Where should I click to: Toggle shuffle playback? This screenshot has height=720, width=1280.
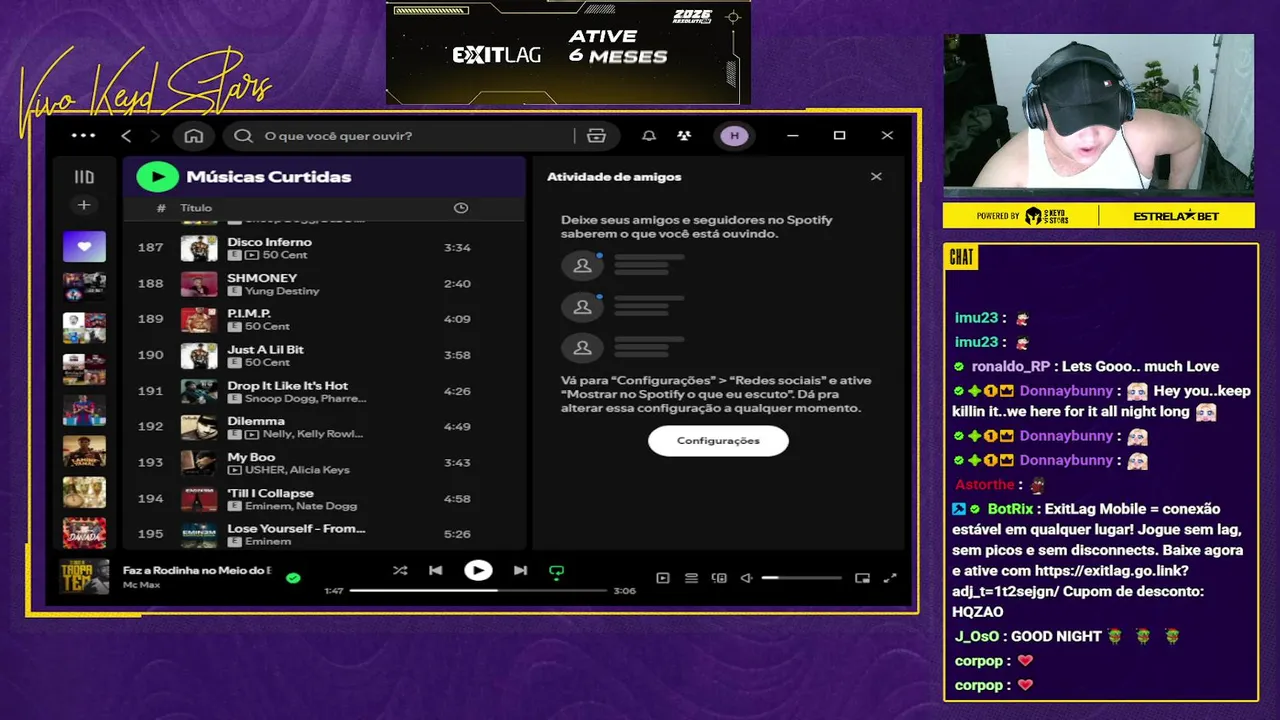[400, 571]
